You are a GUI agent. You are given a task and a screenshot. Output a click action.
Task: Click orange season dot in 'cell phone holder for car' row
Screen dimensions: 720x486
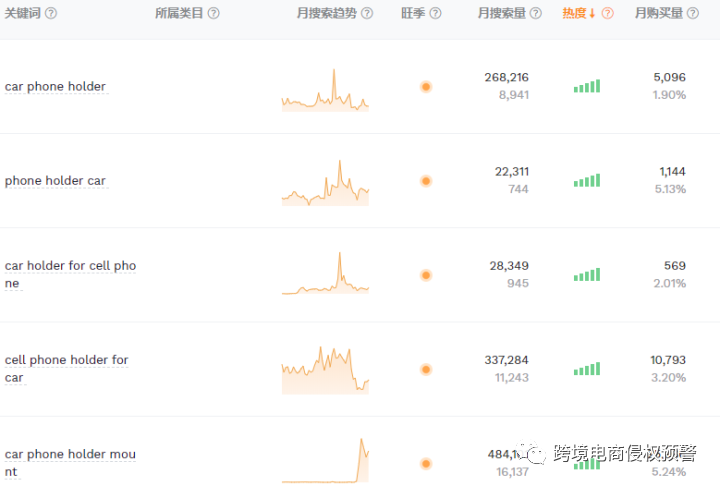[x=426, y=369]
